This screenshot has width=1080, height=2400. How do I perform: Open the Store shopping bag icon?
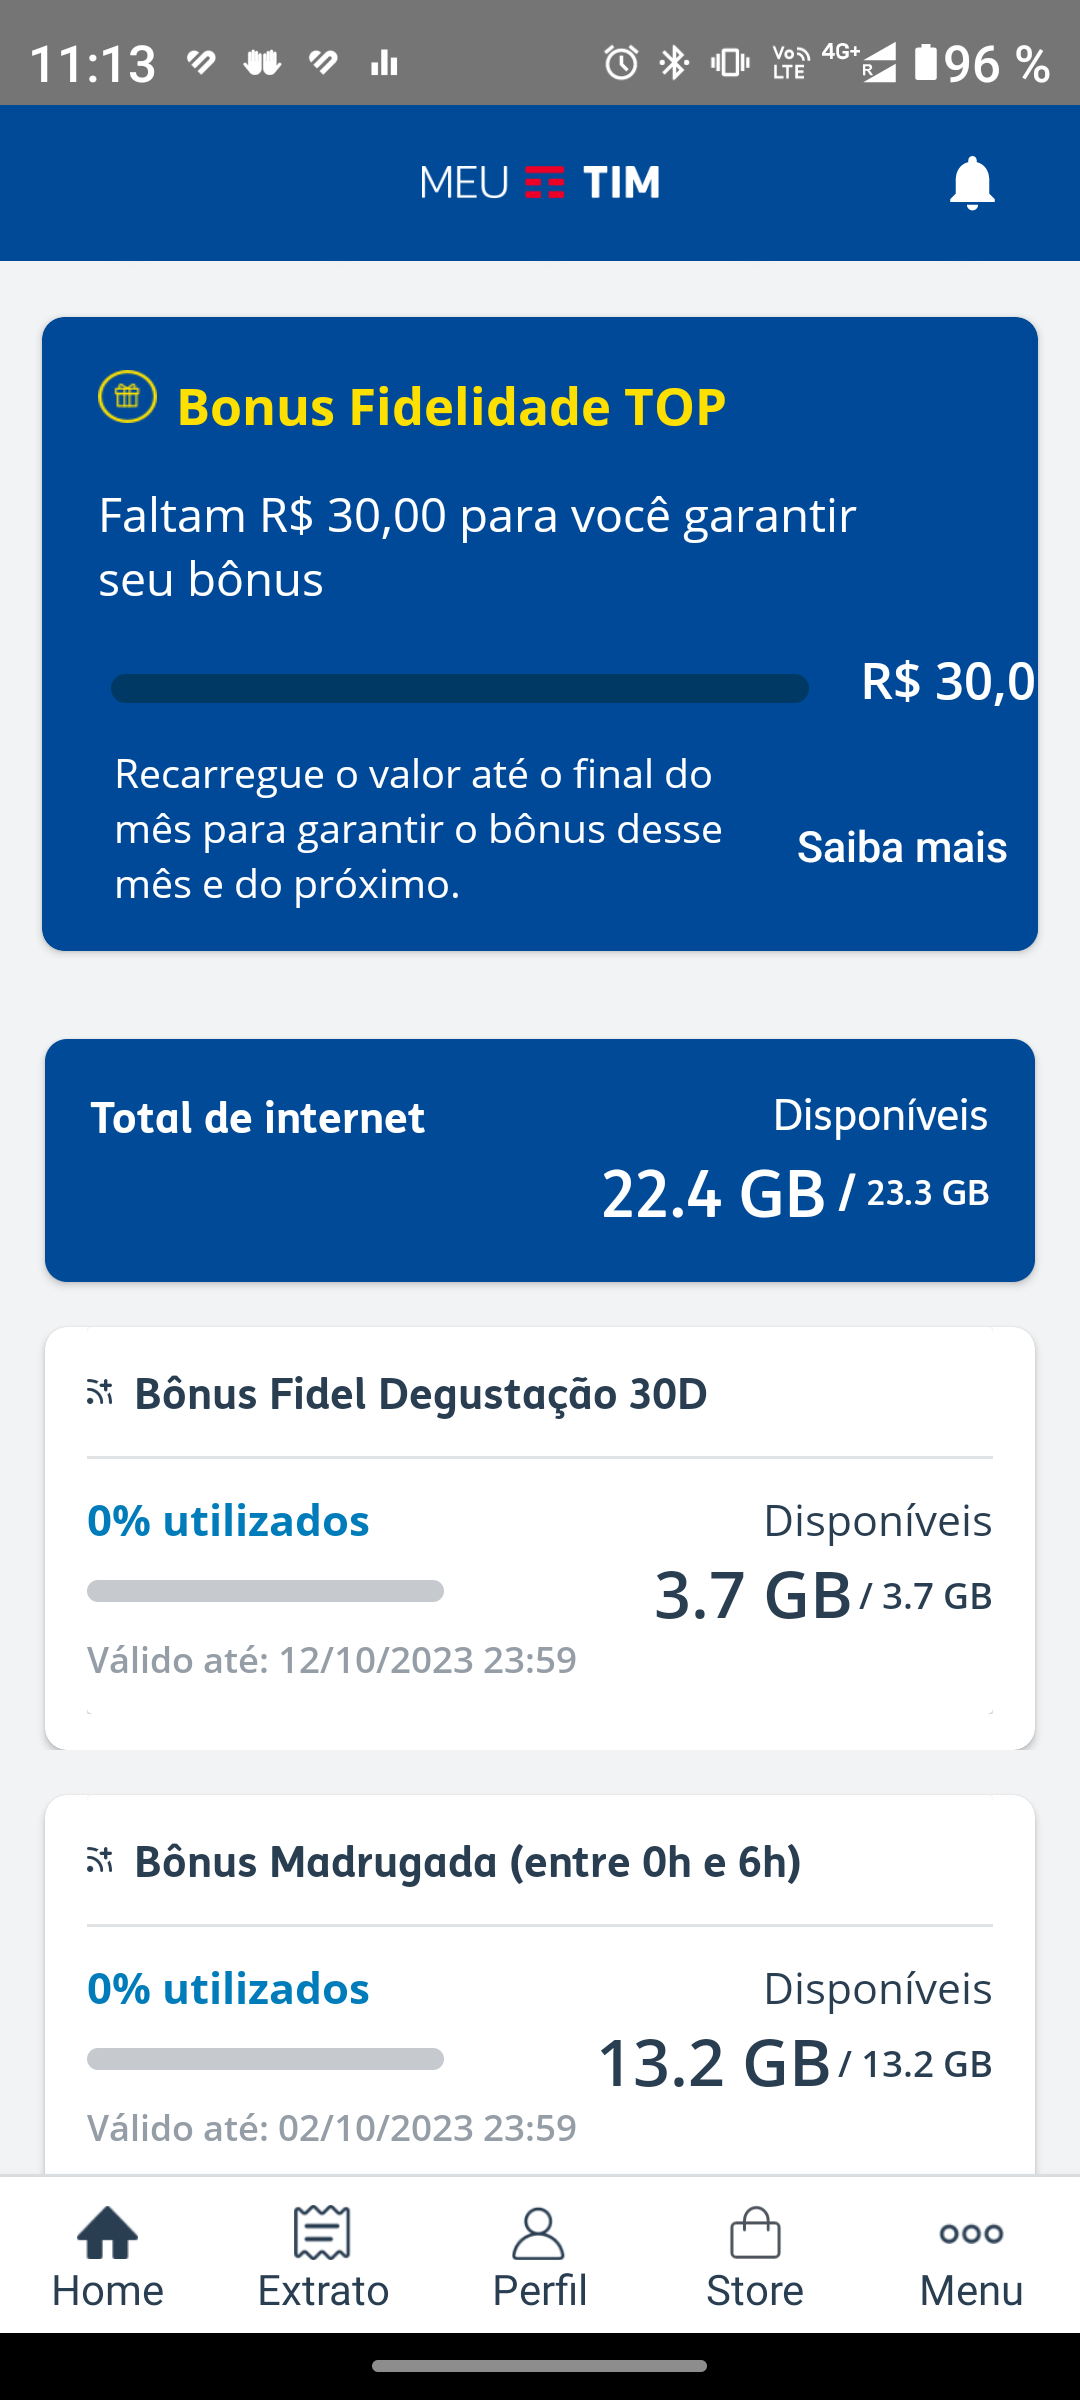coord(755,2235)
